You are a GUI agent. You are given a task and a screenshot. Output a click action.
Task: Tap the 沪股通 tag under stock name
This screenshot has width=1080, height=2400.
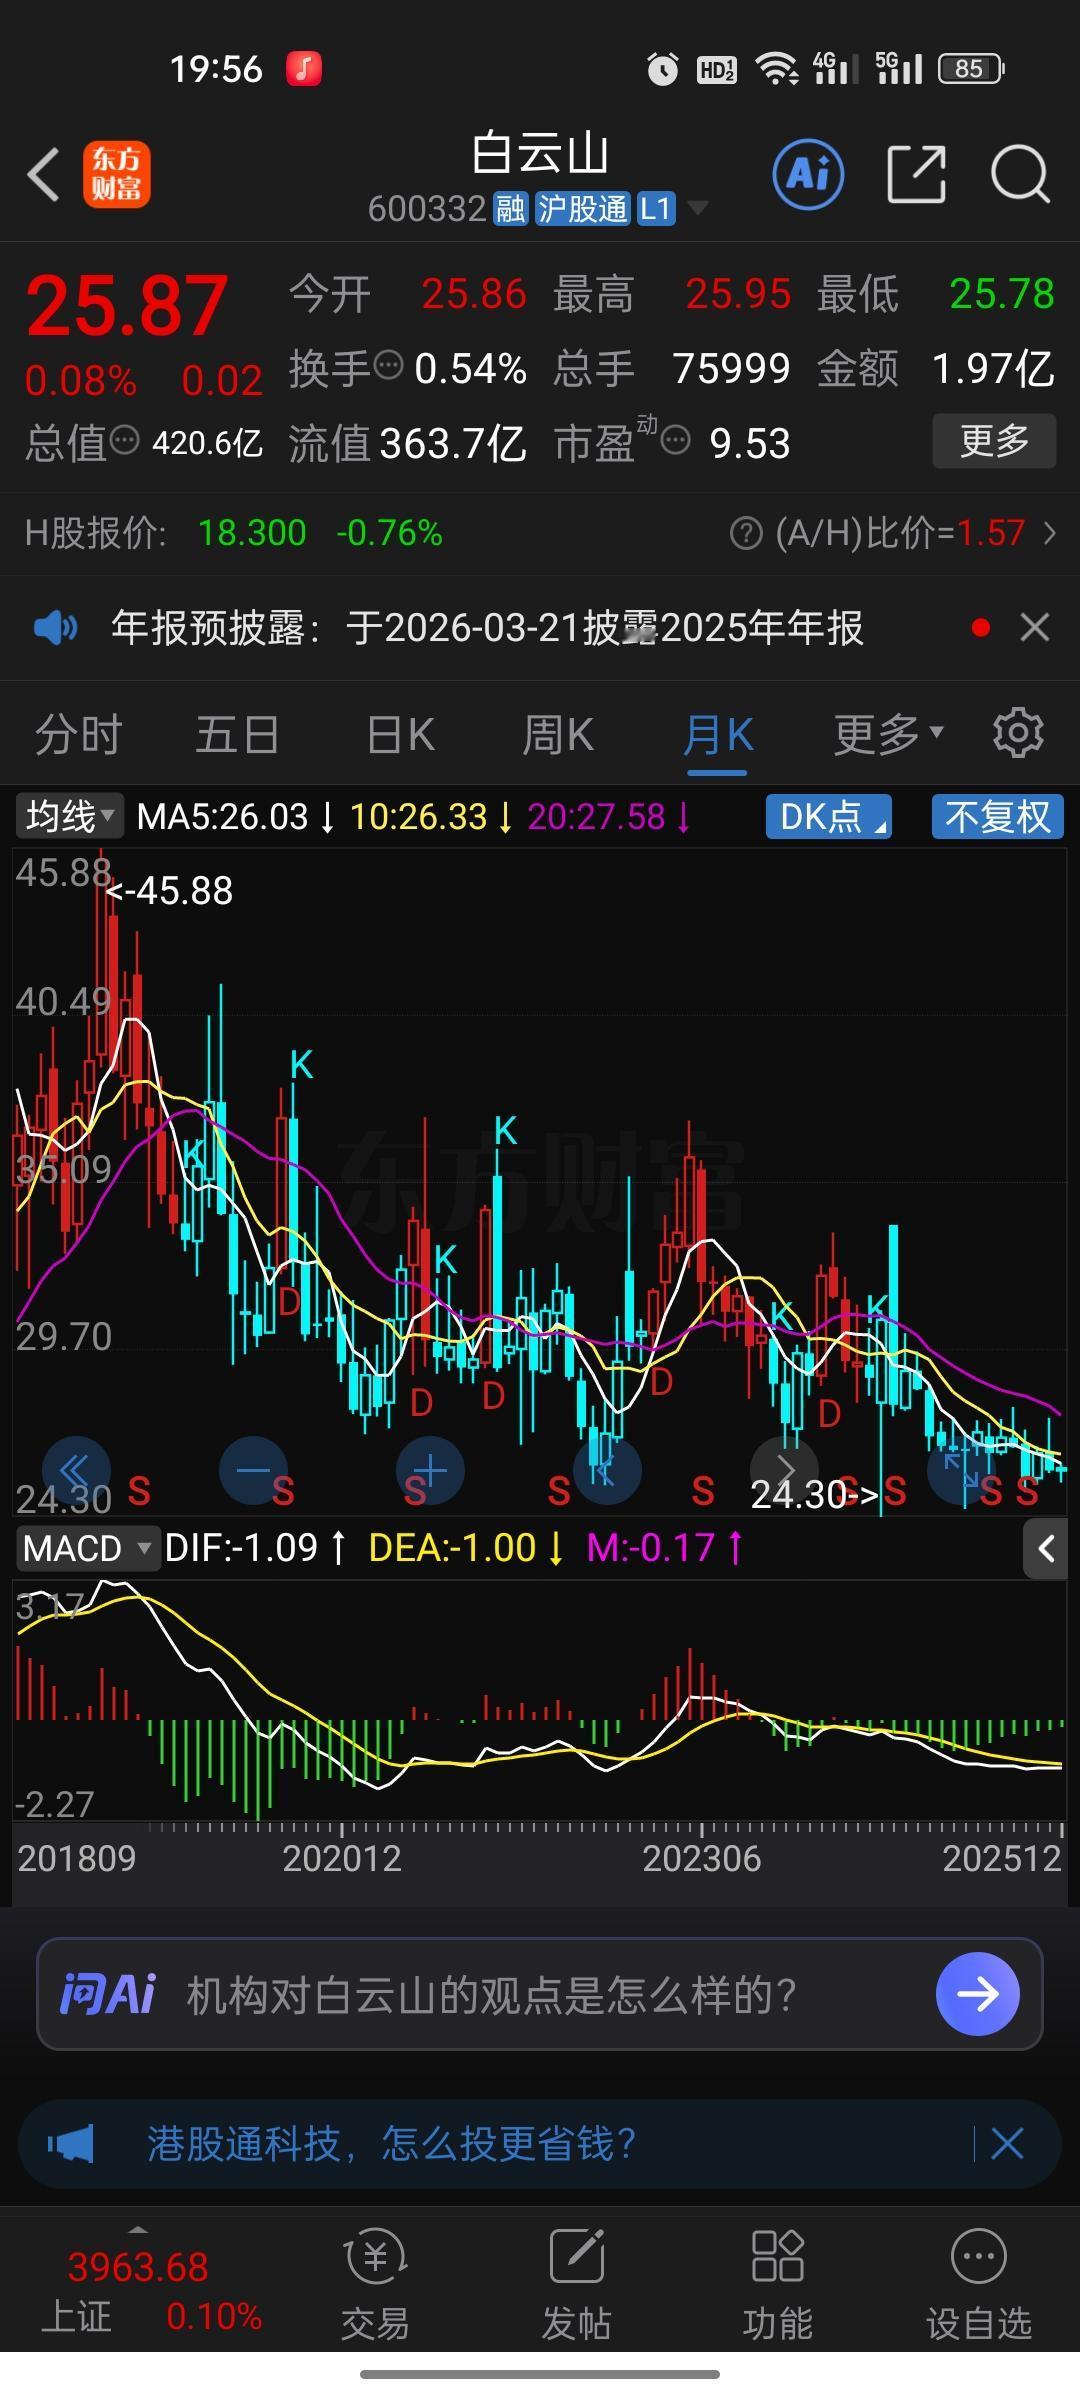583,209
